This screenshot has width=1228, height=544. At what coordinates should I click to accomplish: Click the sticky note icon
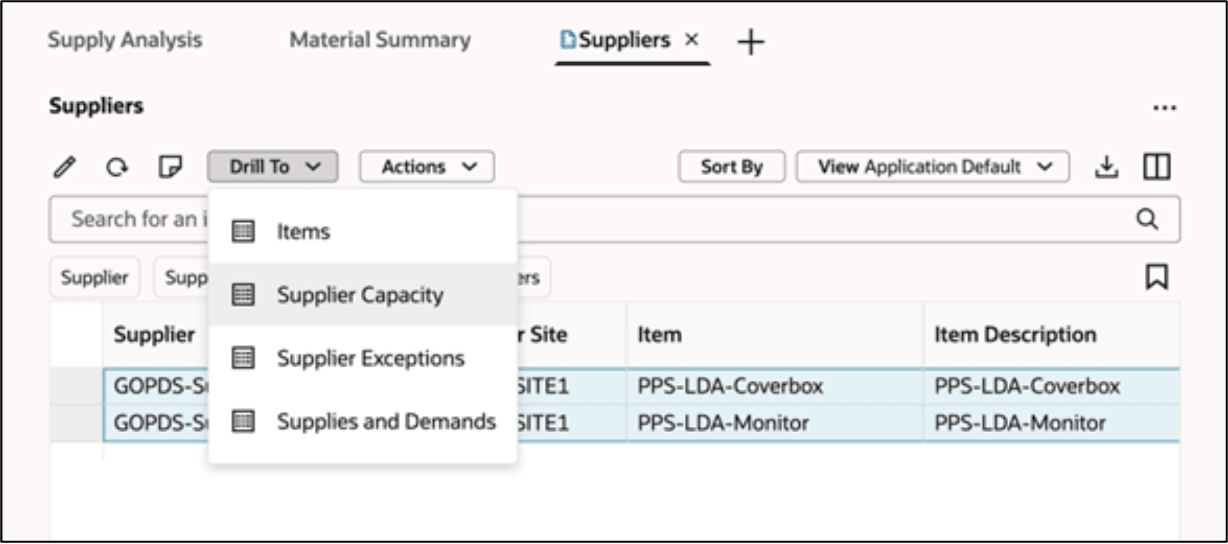point(170,167)
